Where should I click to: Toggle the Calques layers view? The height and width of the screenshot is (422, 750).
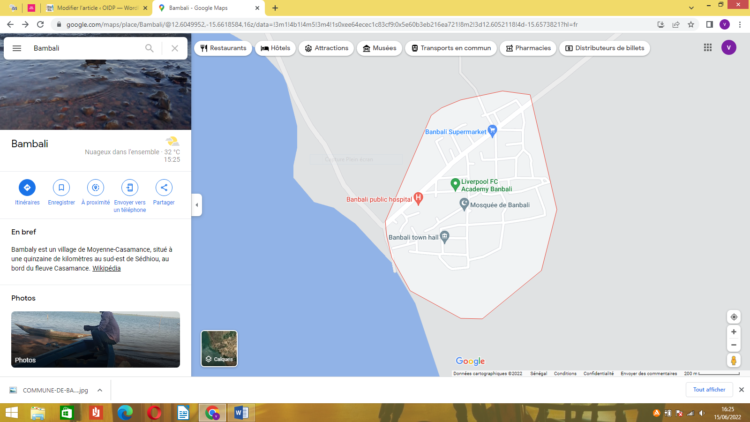(219, 348)
